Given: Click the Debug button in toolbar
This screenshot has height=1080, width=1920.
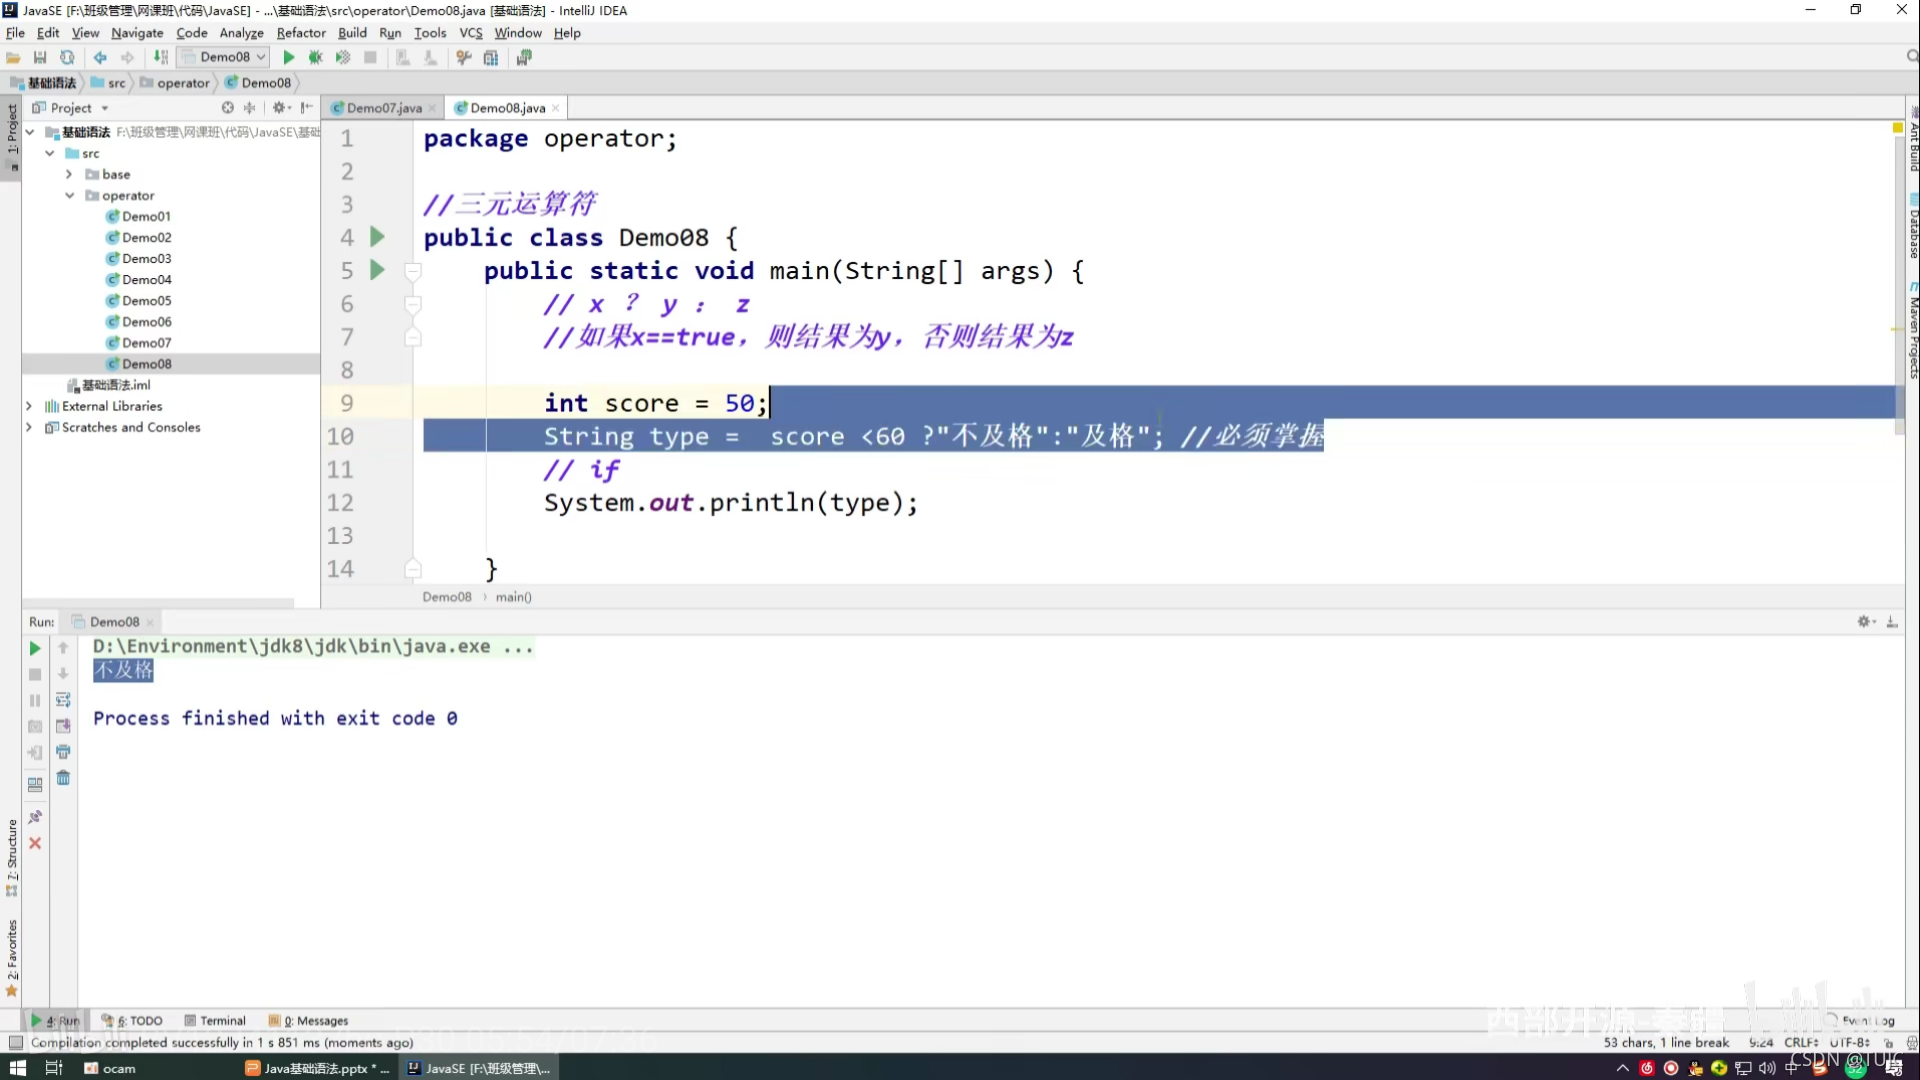Looking at the screenshot, I should click(314, 57).
